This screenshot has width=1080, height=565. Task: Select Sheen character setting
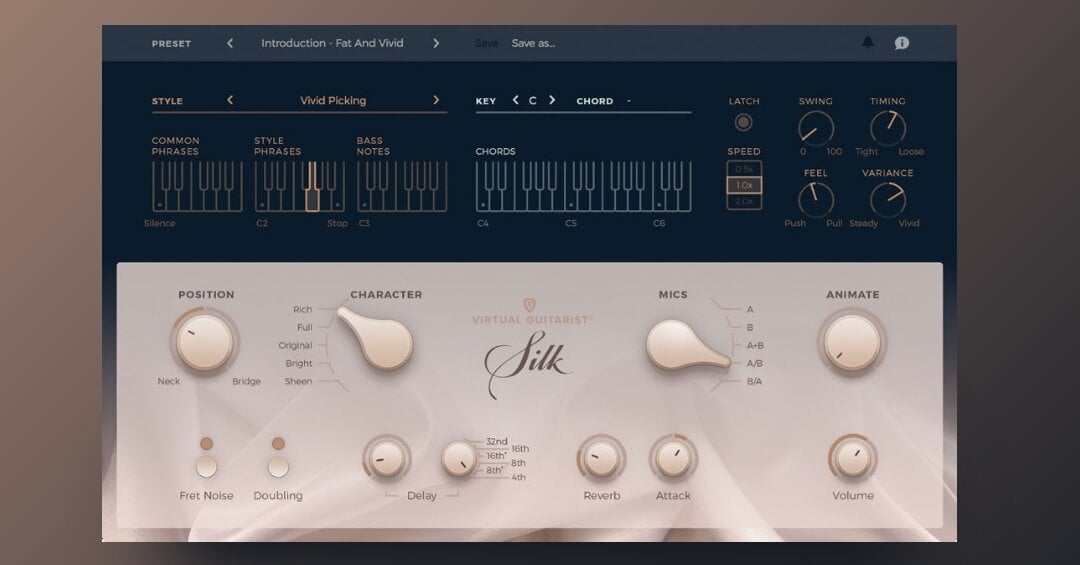tap(298, 381)
